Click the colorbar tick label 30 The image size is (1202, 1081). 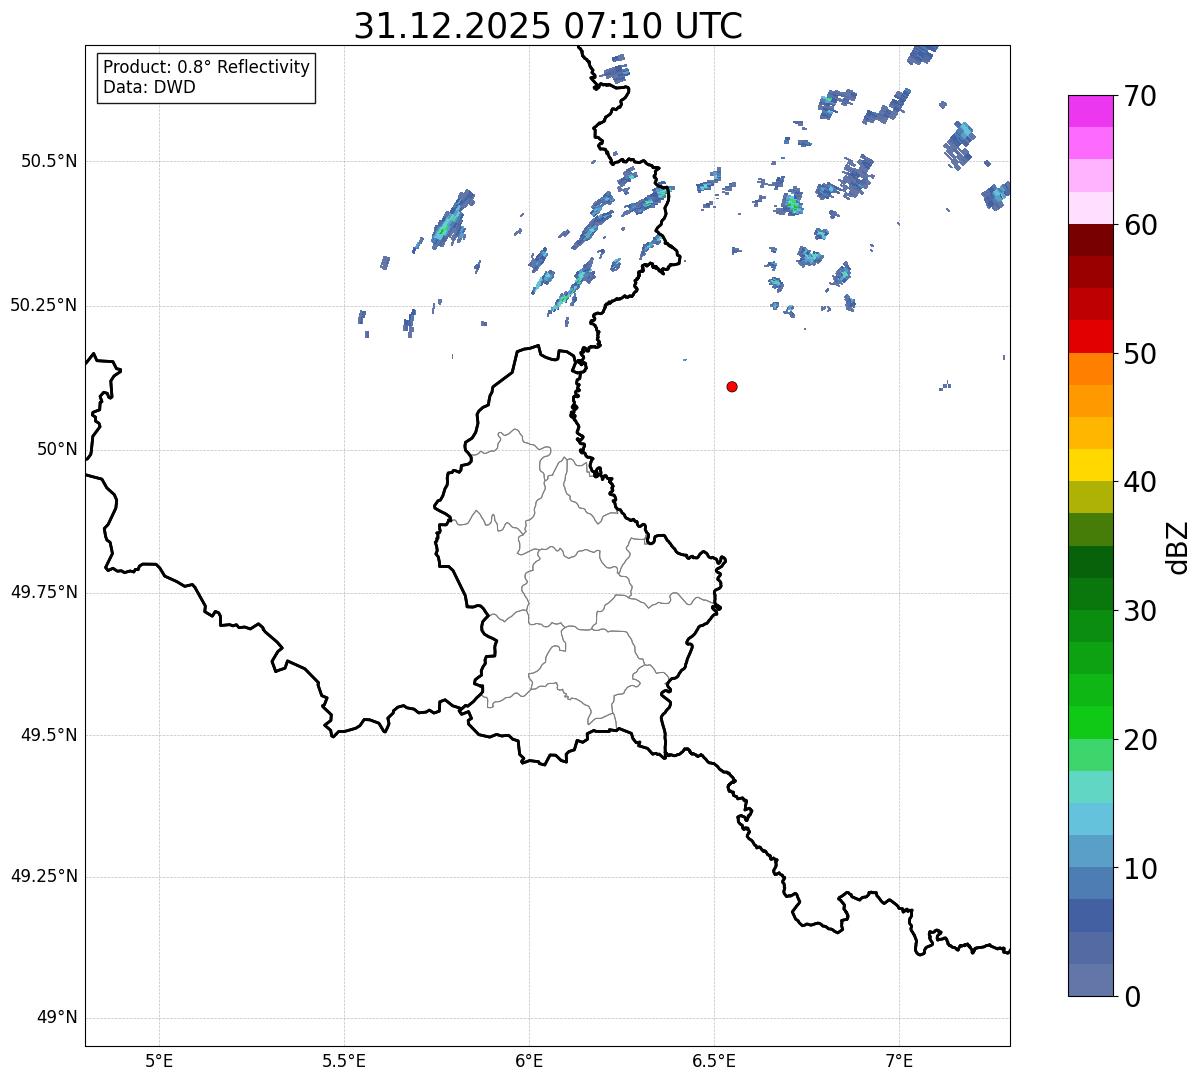point(1140,611)
